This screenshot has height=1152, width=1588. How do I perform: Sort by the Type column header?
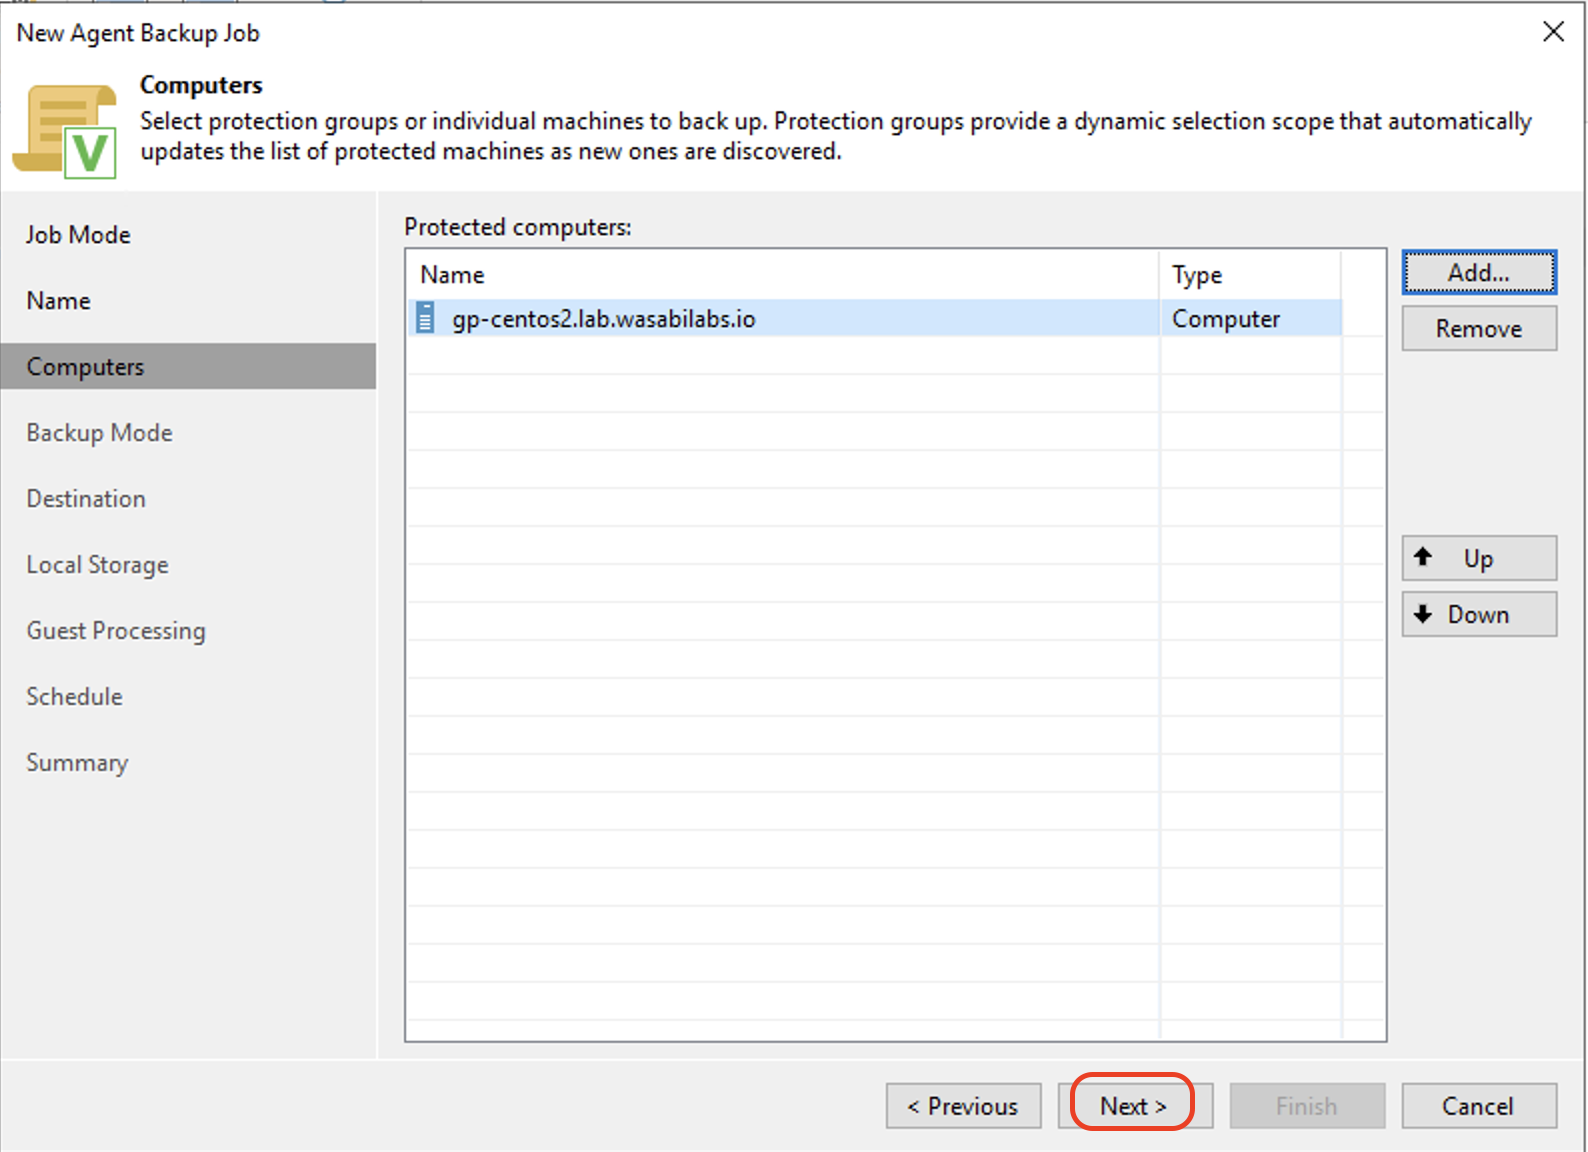click(x=1250, y=274)
